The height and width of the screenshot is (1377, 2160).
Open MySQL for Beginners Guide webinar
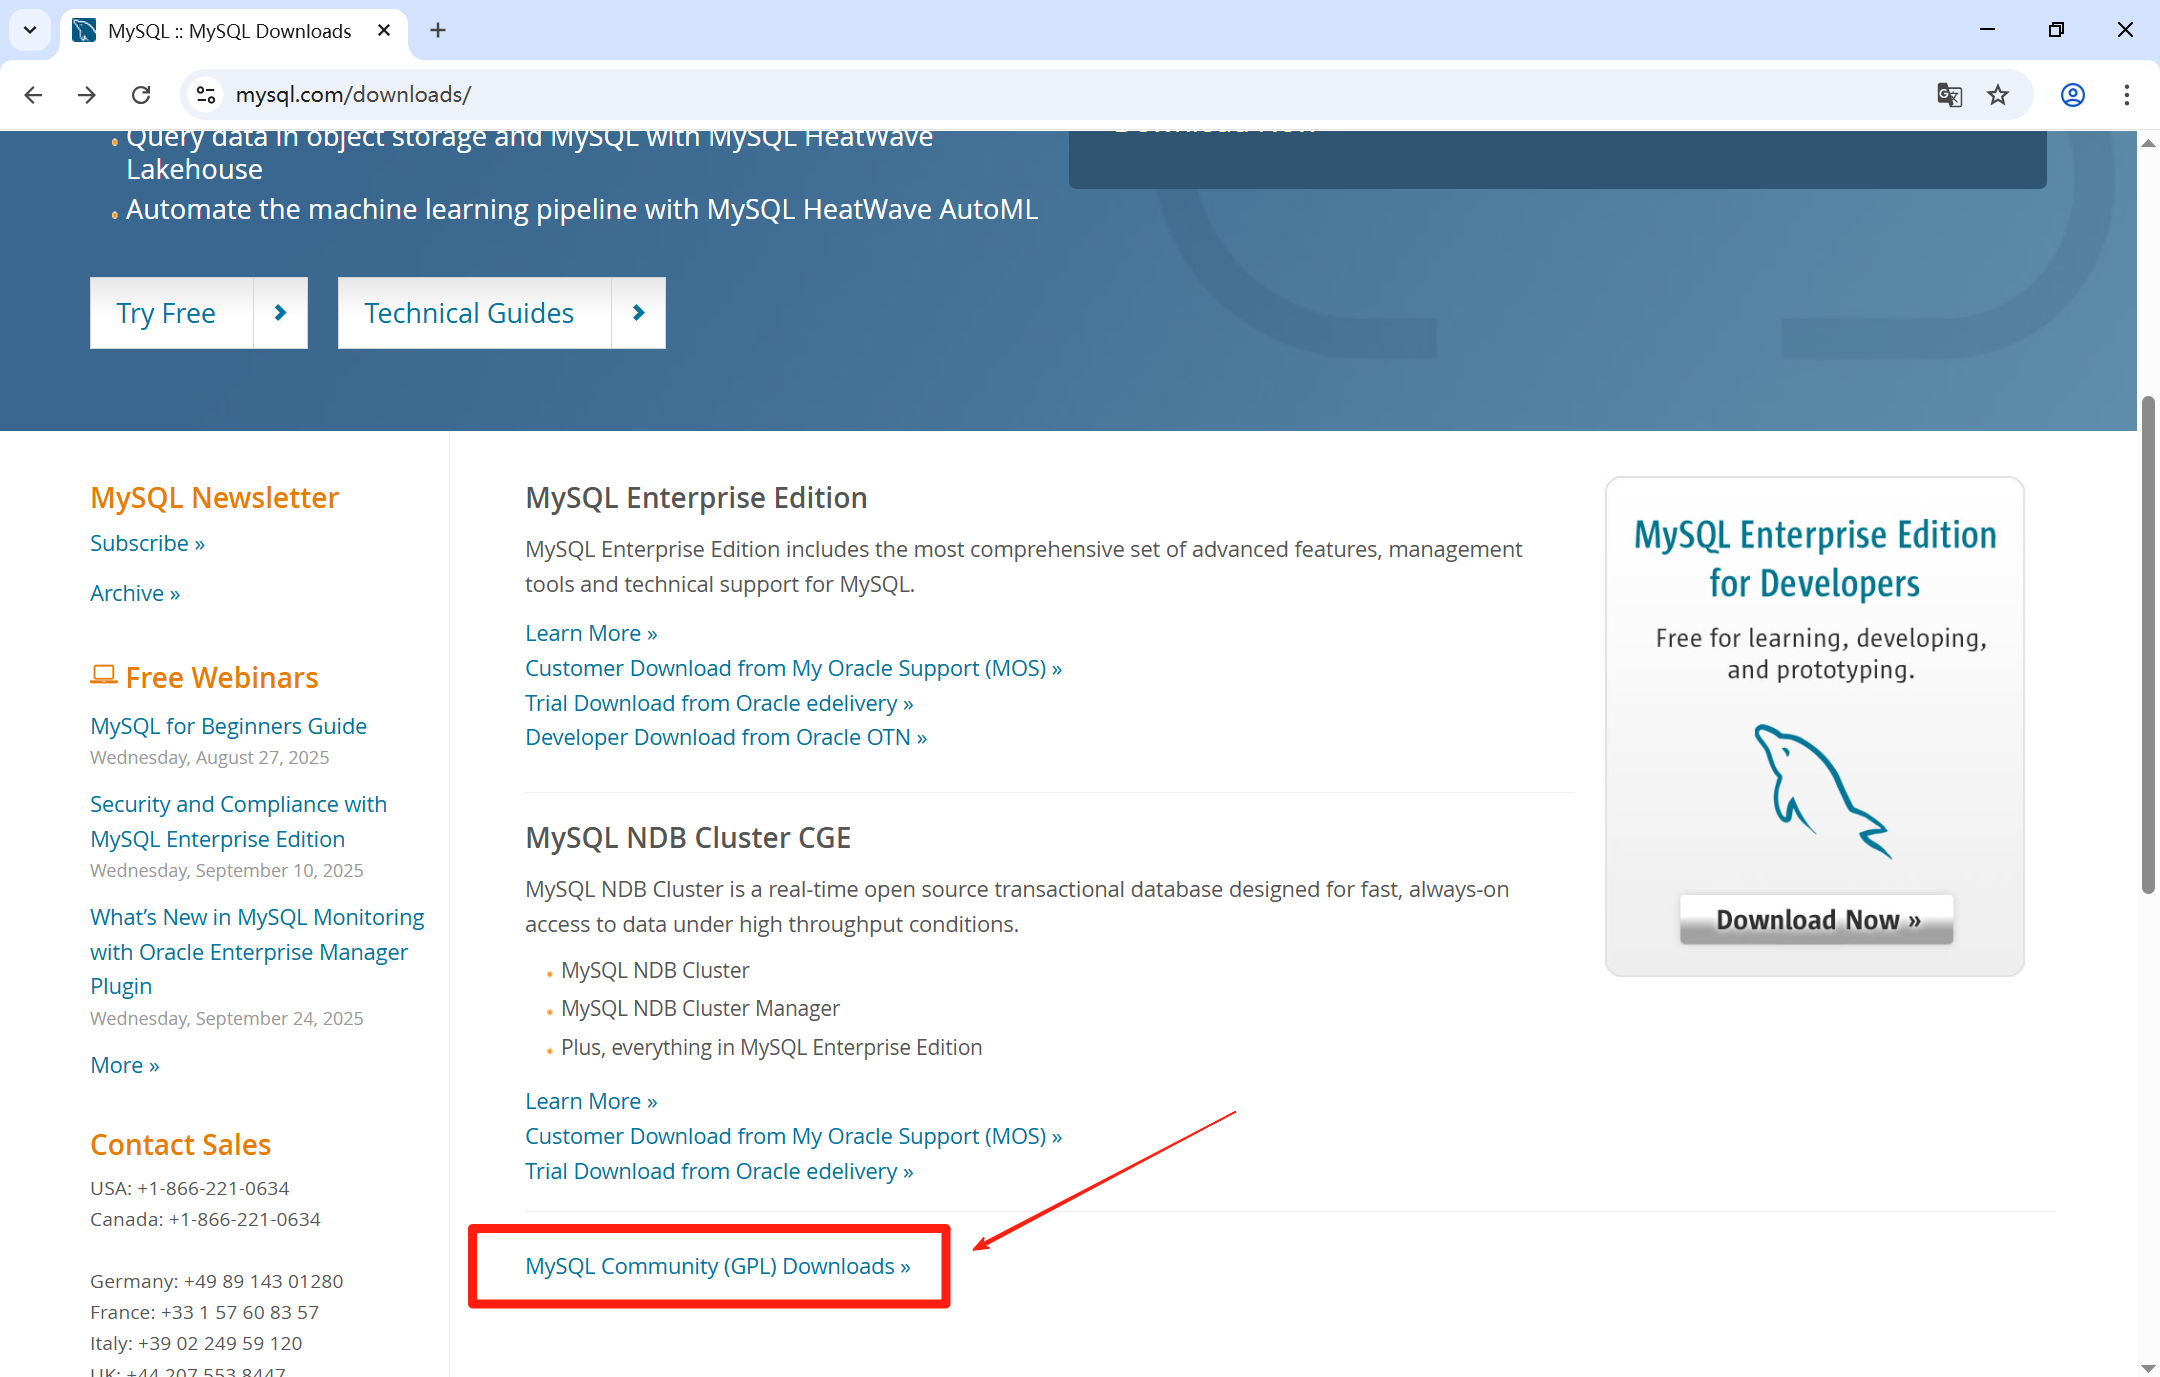(228, 726)
